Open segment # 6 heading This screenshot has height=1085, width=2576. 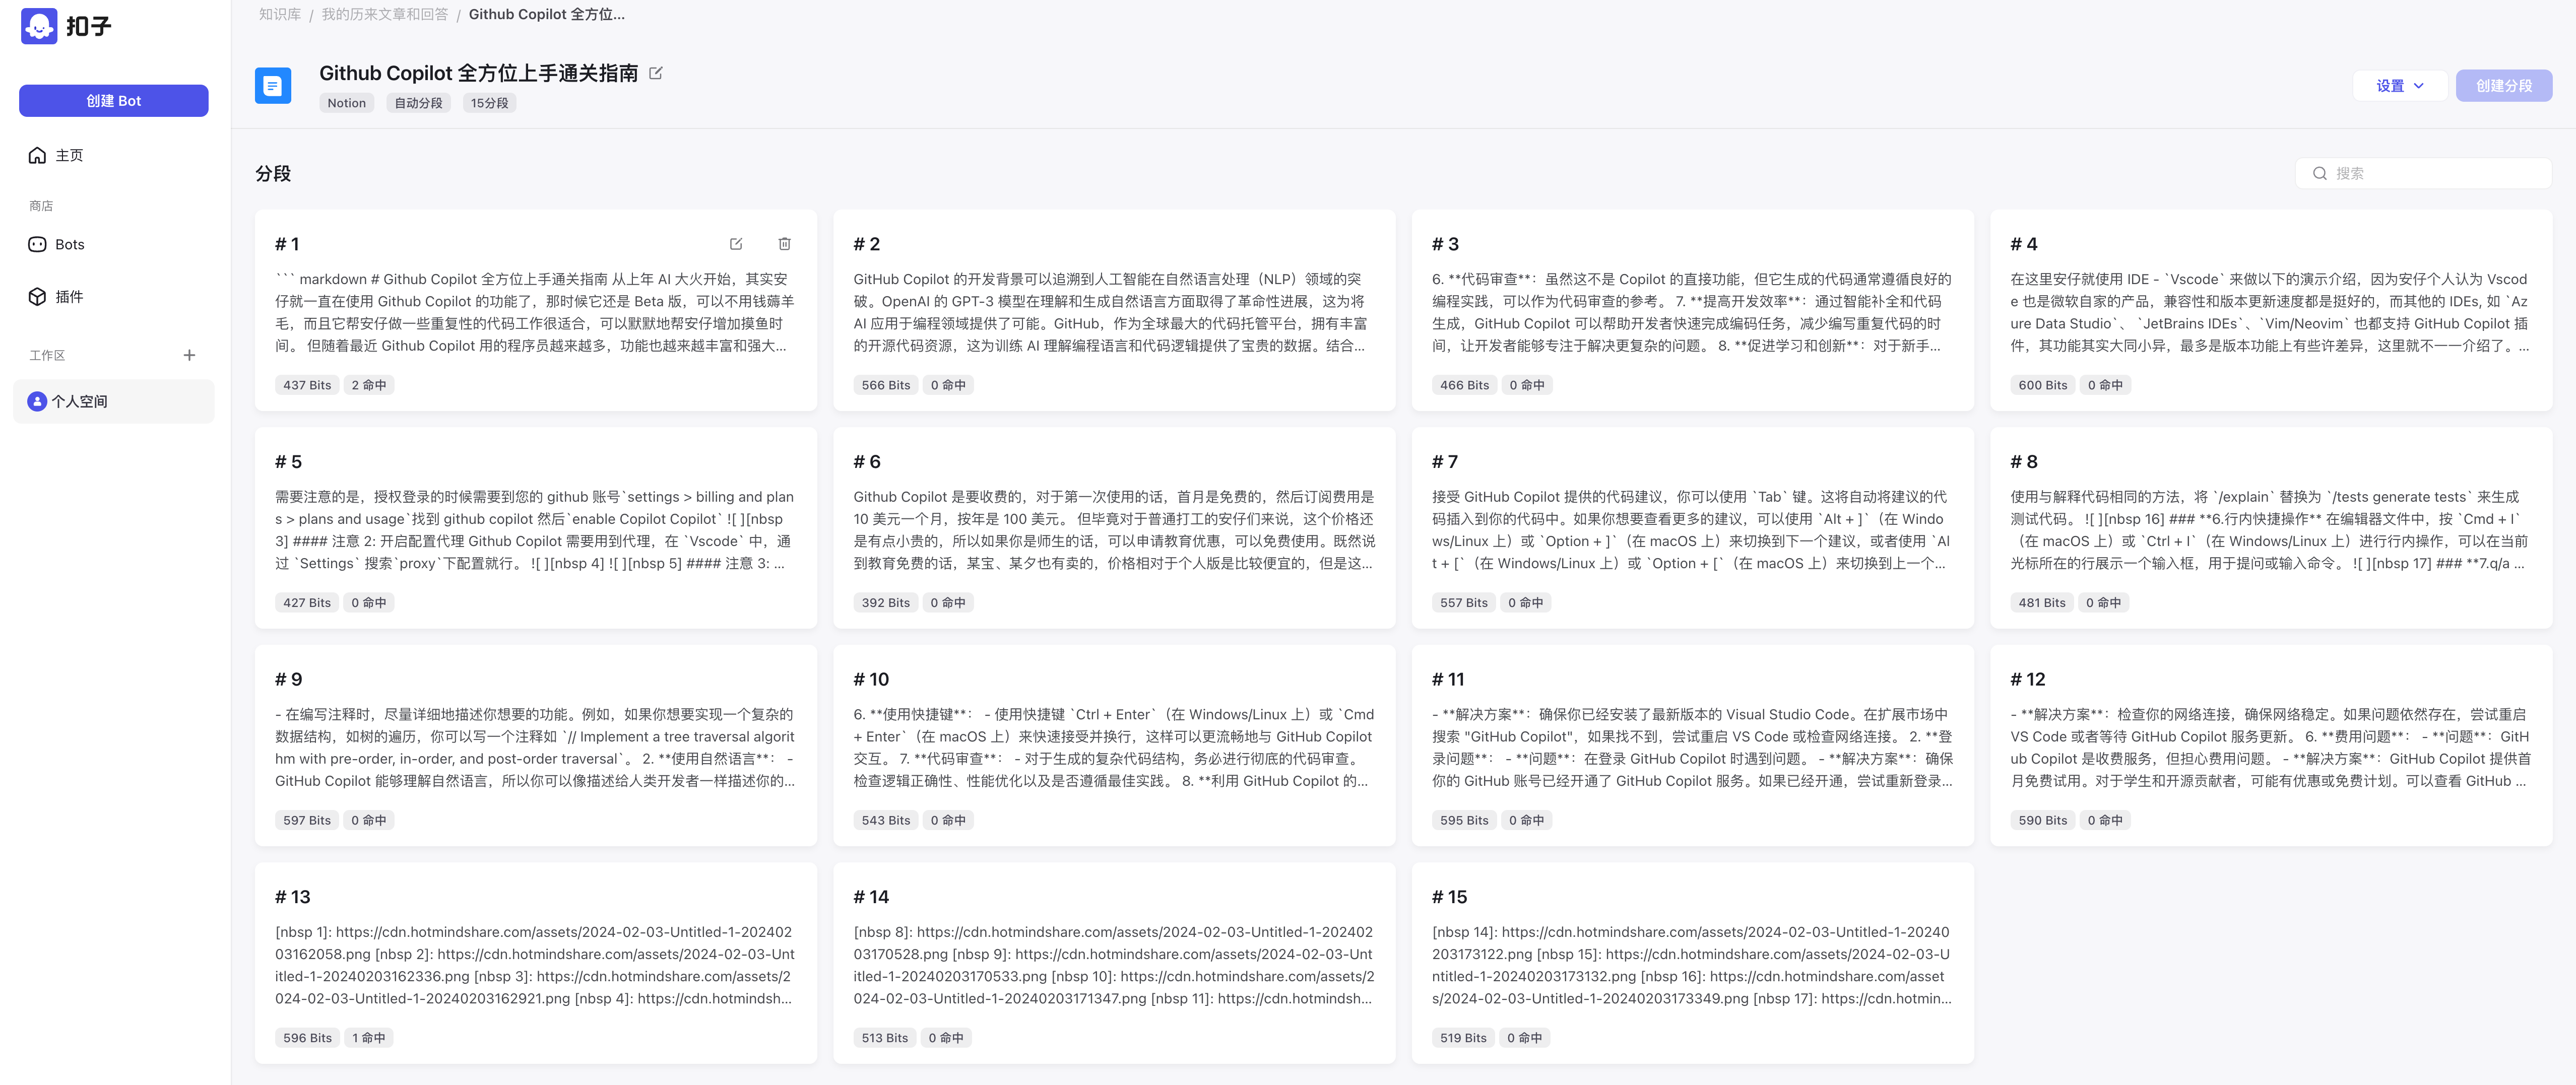[867, 462]
